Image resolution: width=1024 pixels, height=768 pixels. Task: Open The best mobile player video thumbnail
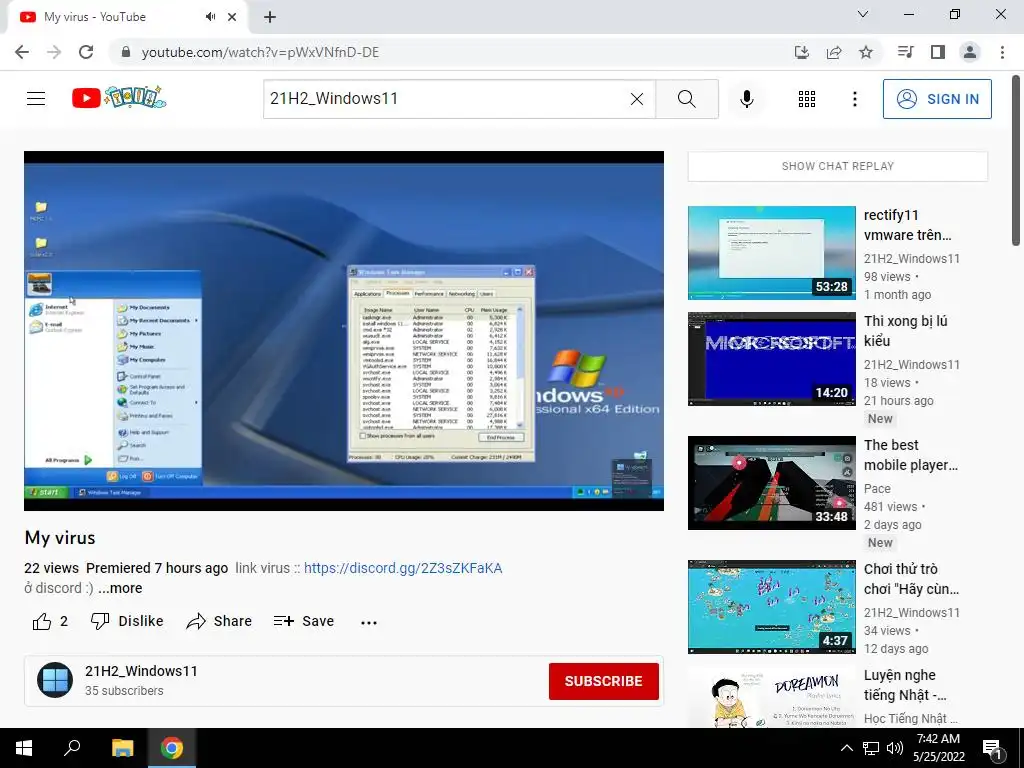point(771,483)
